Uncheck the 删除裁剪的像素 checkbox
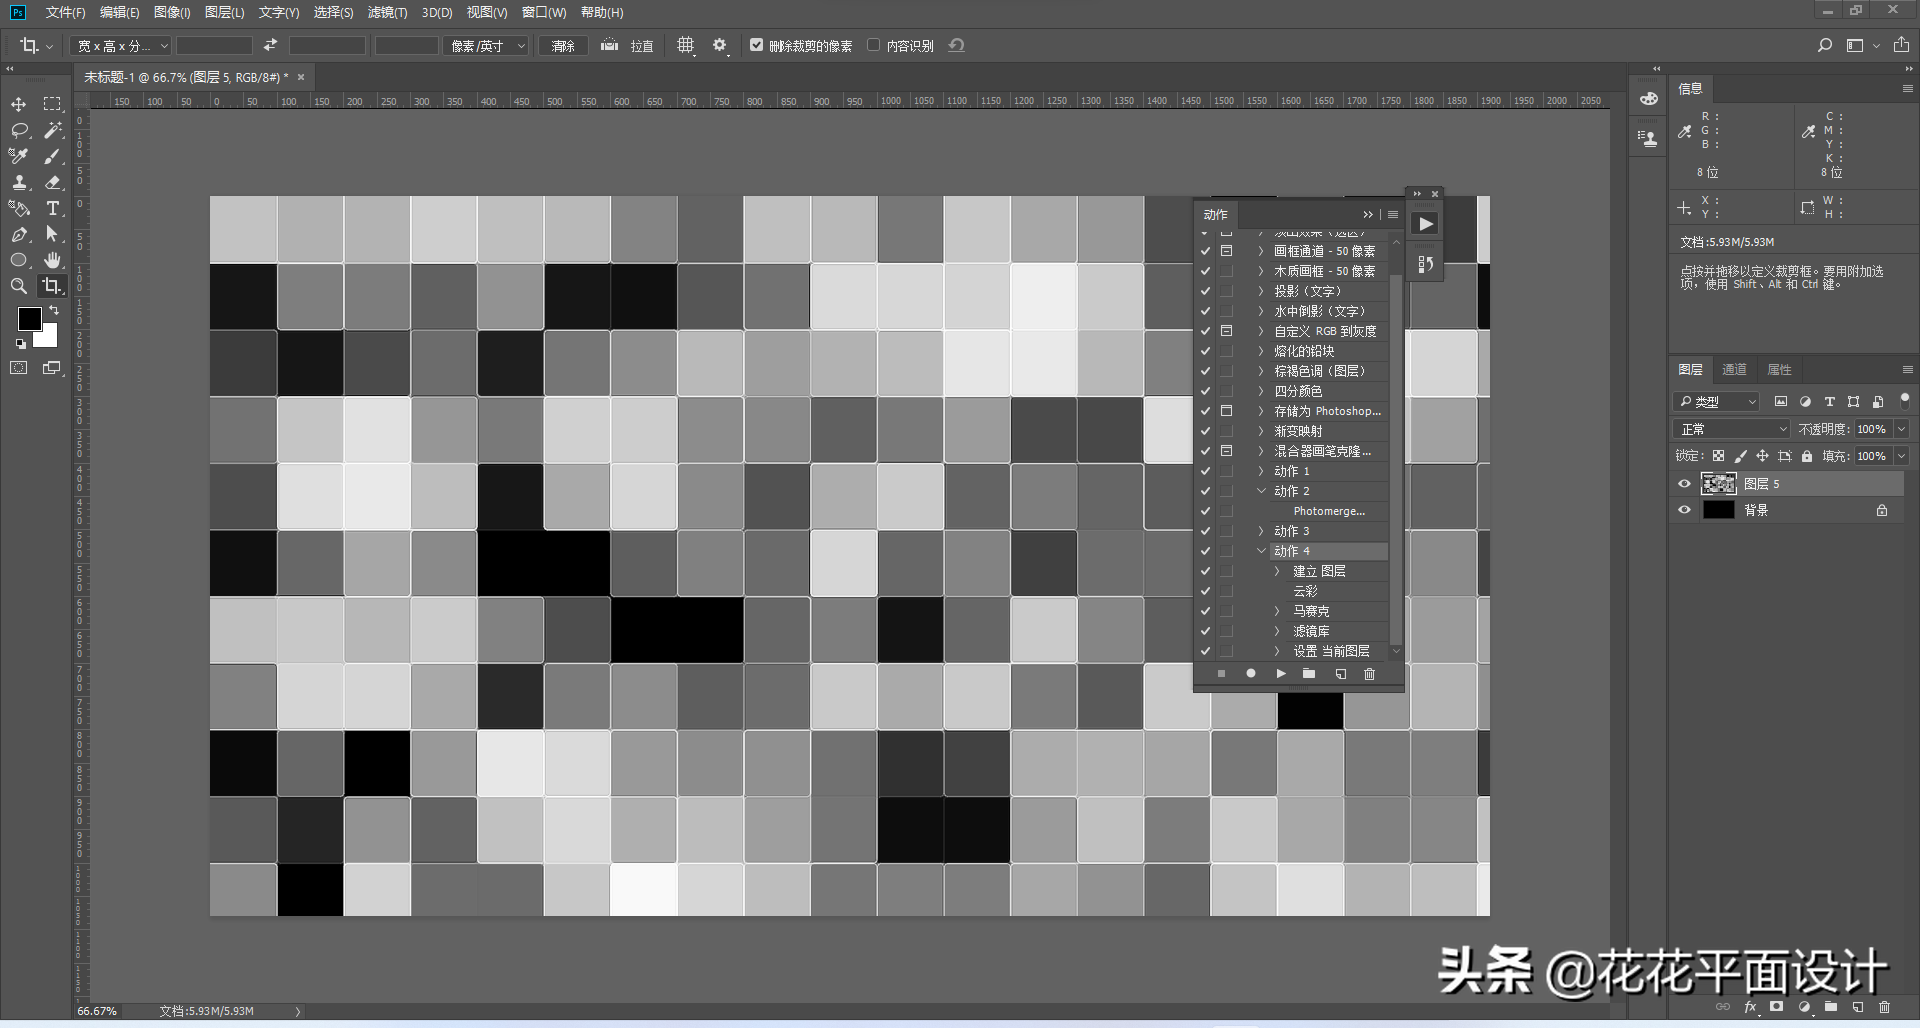 coord(757,45)
